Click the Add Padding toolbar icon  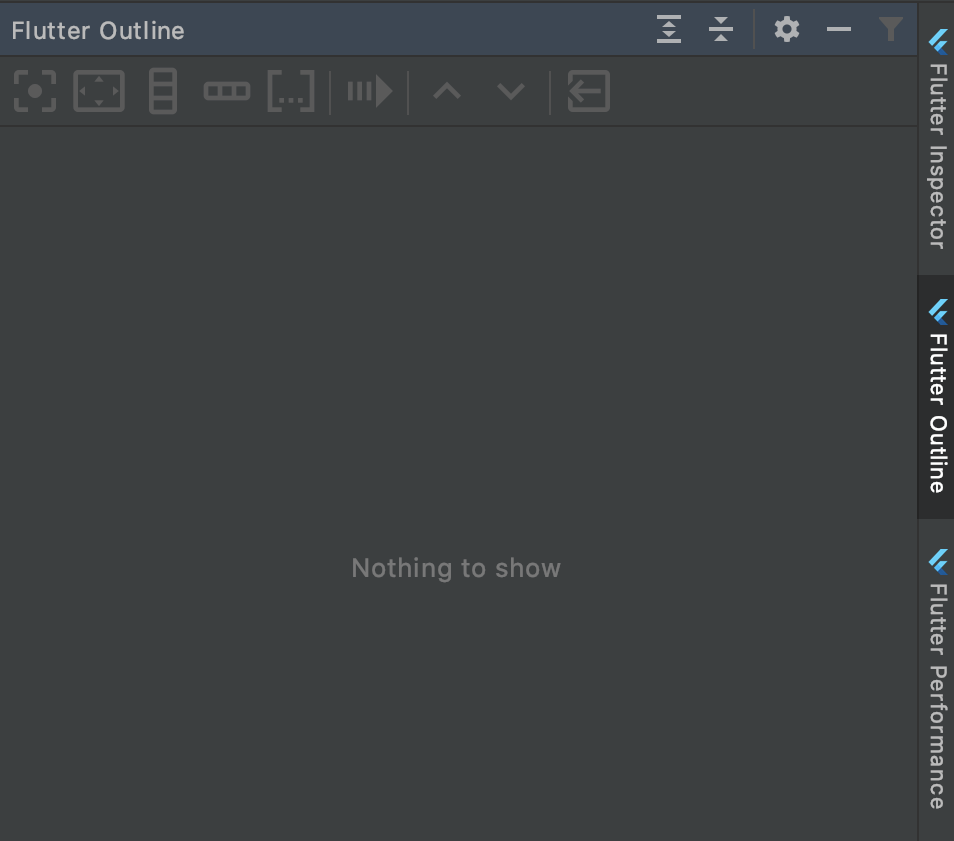99,91
